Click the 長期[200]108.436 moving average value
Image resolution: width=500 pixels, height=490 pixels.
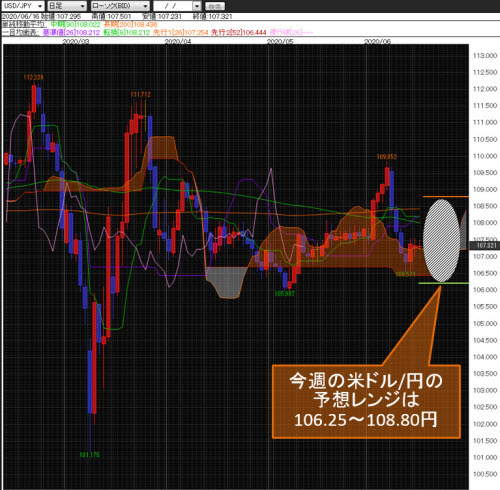pyautogui.click(x=130, y=24)
